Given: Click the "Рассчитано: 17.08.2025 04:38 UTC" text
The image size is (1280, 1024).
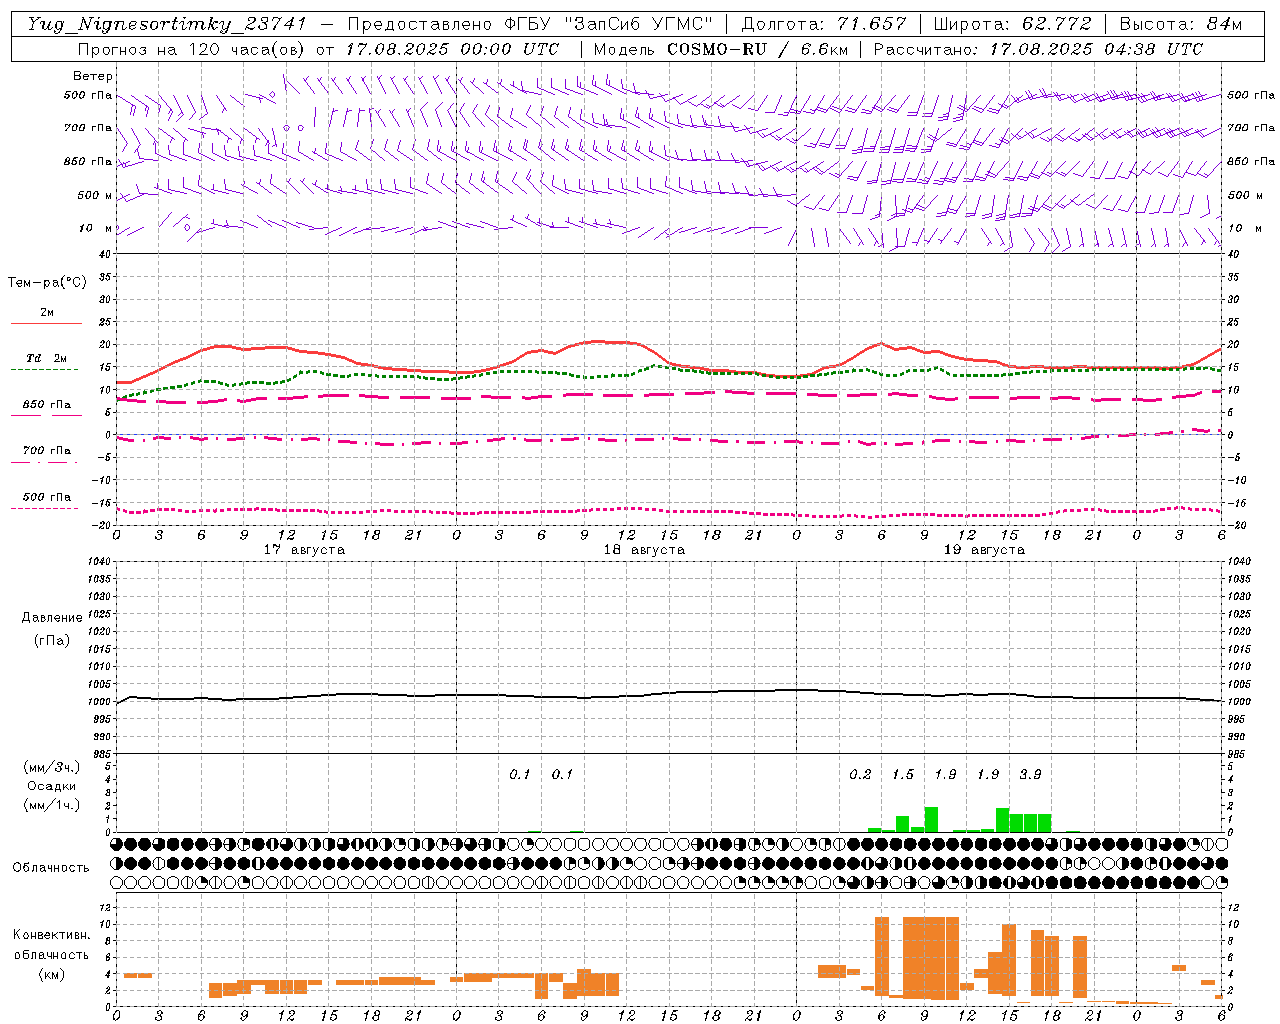Looking at the screenshot, I should click(x=1038, y=49).
